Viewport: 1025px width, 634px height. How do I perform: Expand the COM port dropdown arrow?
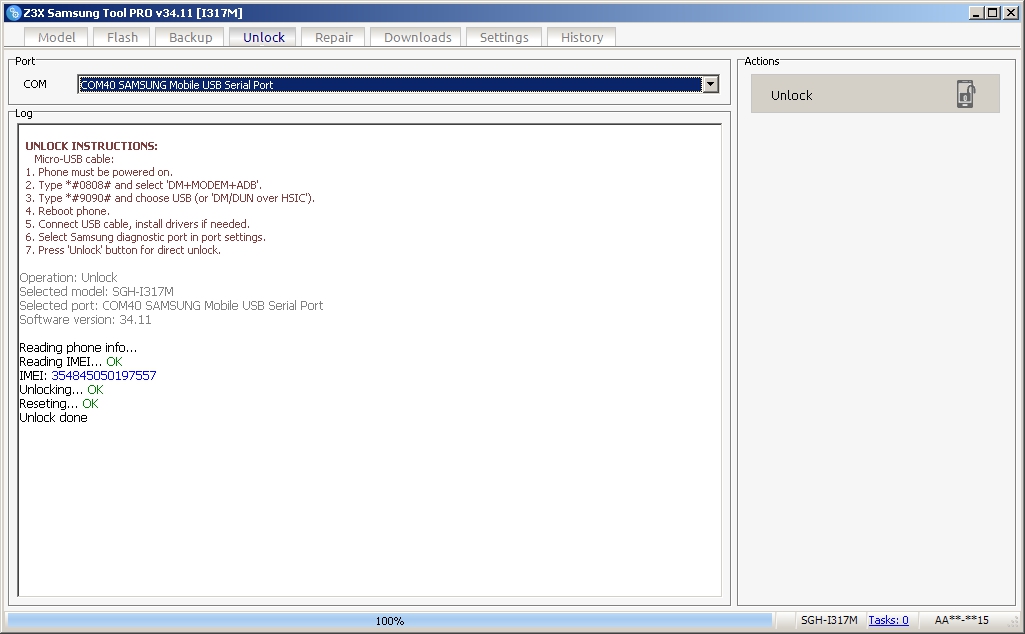(x=710, y=84)
